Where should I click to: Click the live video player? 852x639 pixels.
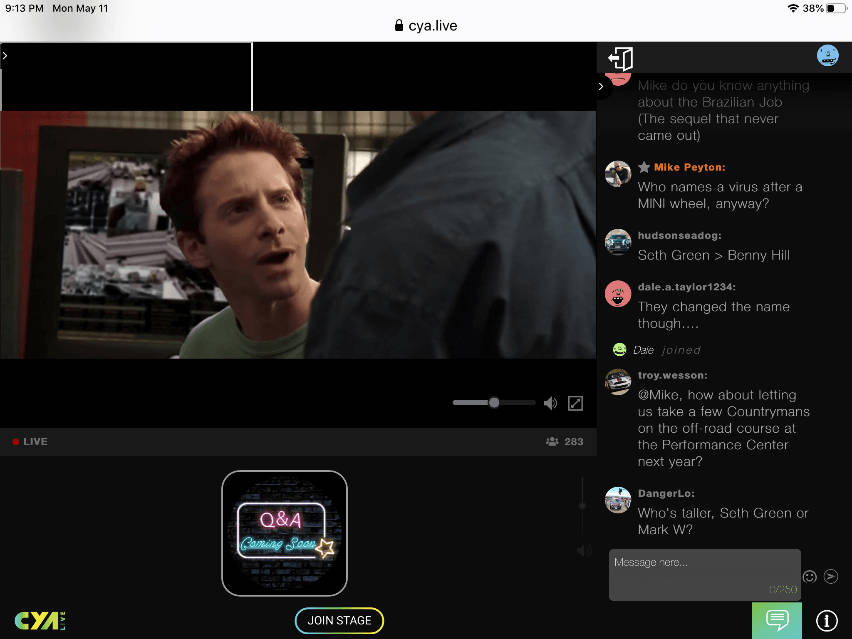[x=298, y=235]
